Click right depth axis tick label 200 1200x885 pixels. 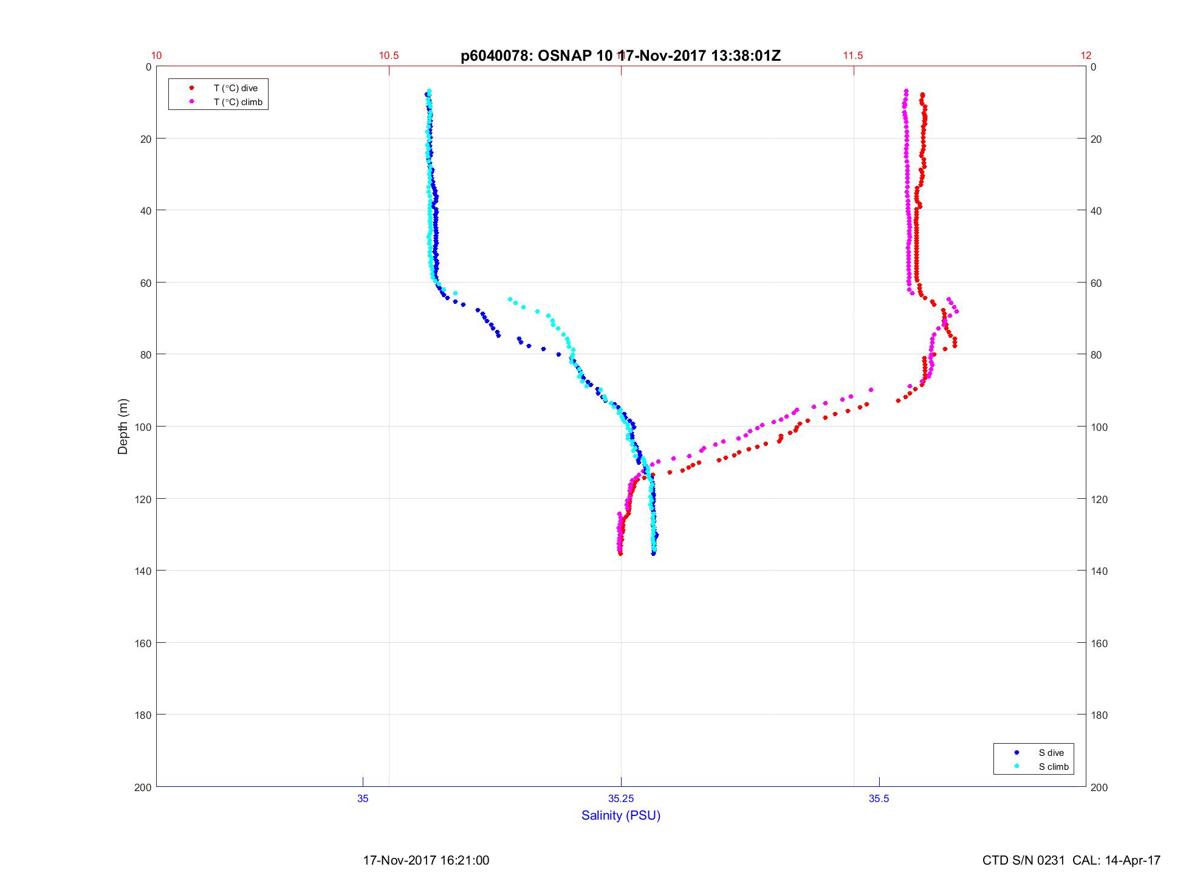[1101, 787]
